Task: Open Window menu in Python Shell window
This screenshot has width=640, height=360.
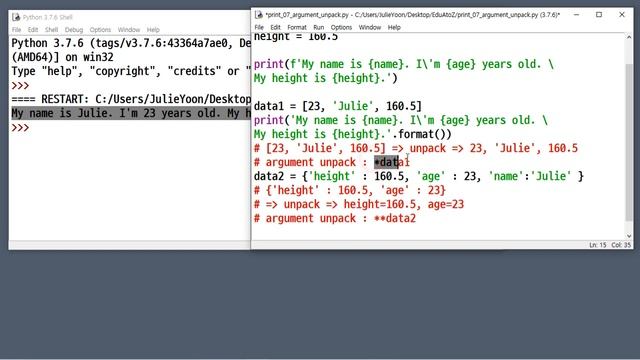Action: 129,30
